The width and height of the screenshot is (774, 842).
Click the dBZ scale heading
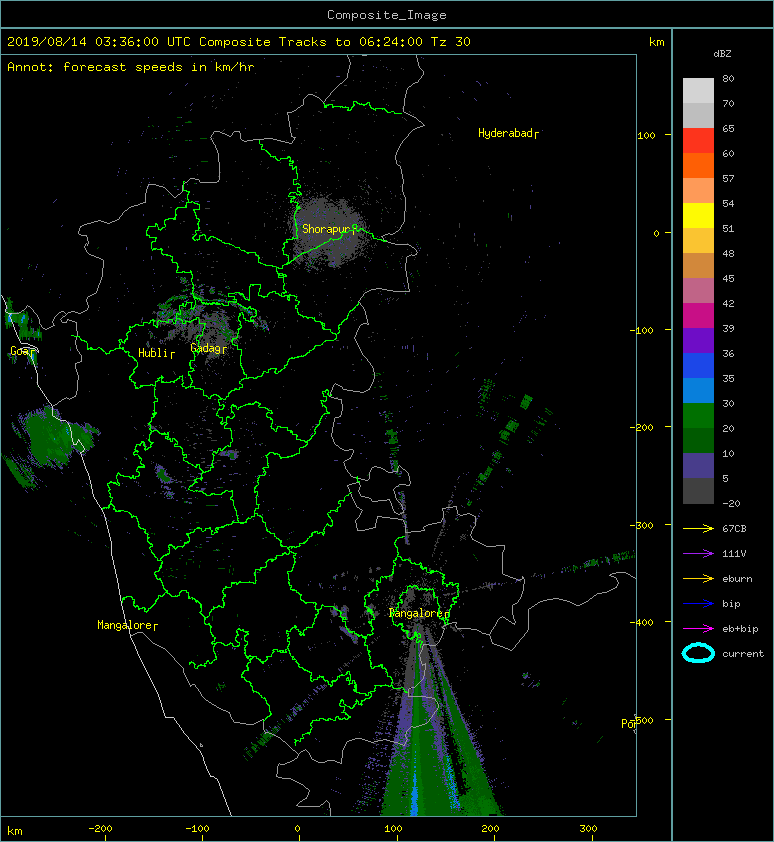coord(722,54)
